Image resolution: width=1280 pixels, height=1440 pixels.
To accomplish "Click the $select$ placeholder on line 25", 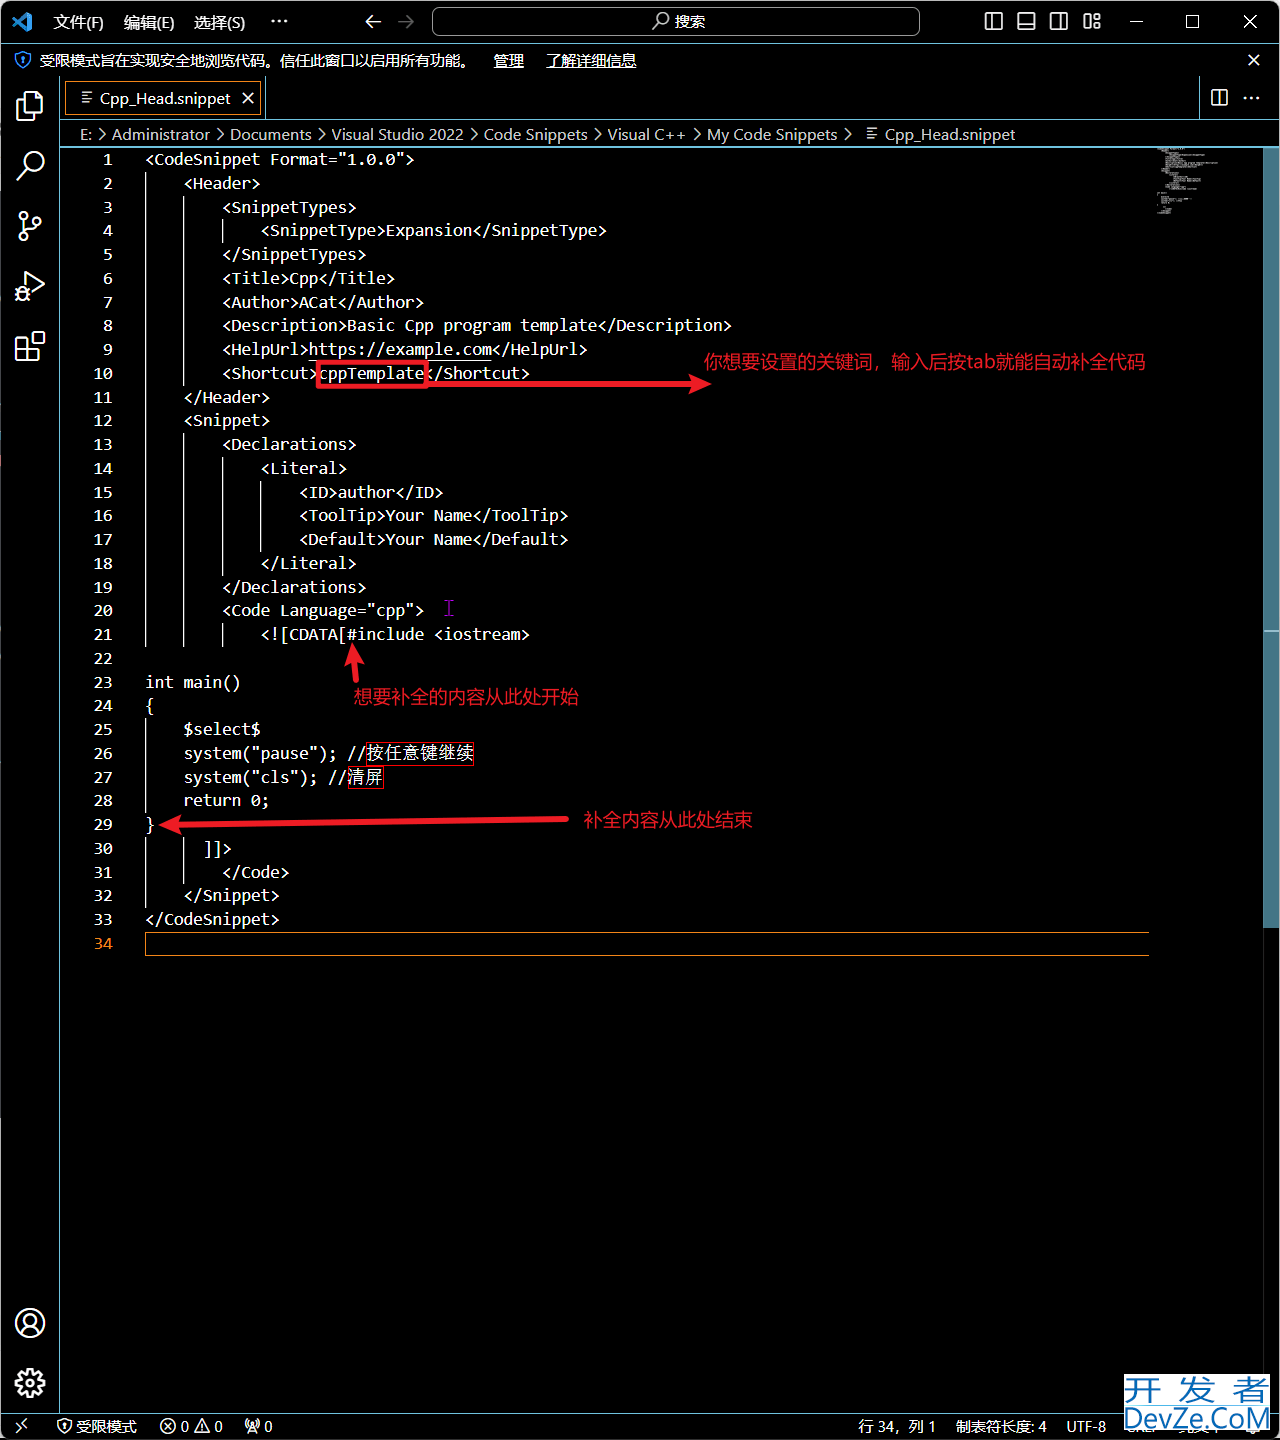I will click(x=222, y=729).
